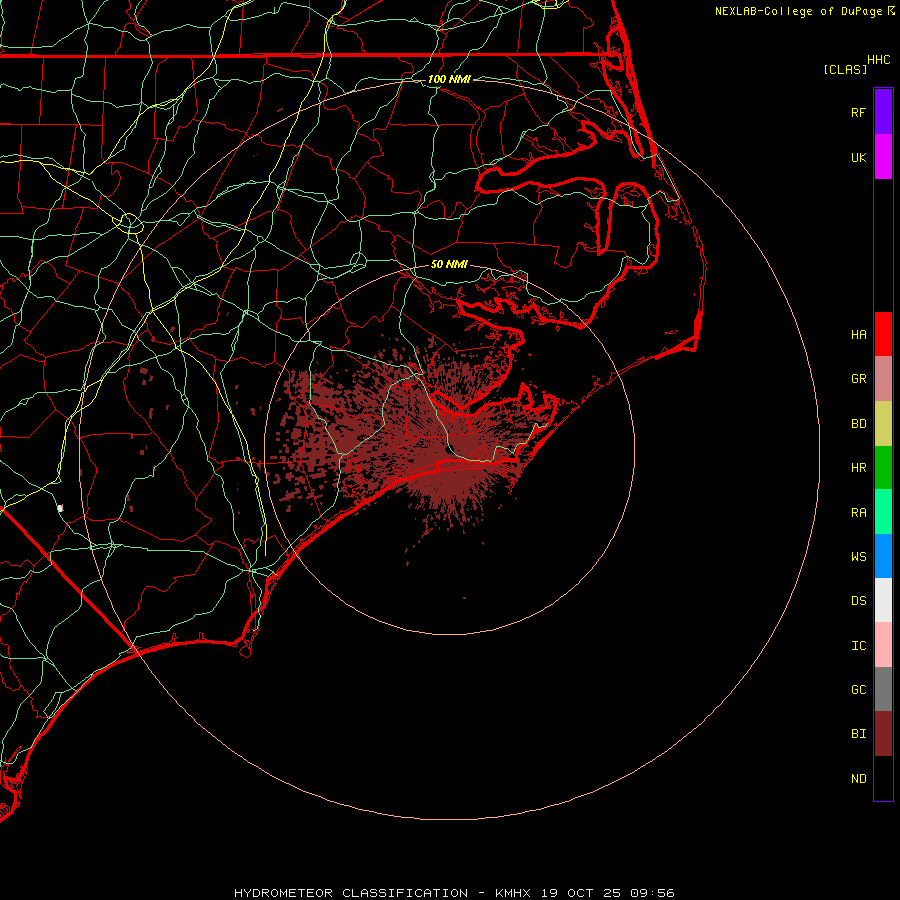Click the HA red legend swatch
This screenshot has width=900, height=900.
pos(883,334)
